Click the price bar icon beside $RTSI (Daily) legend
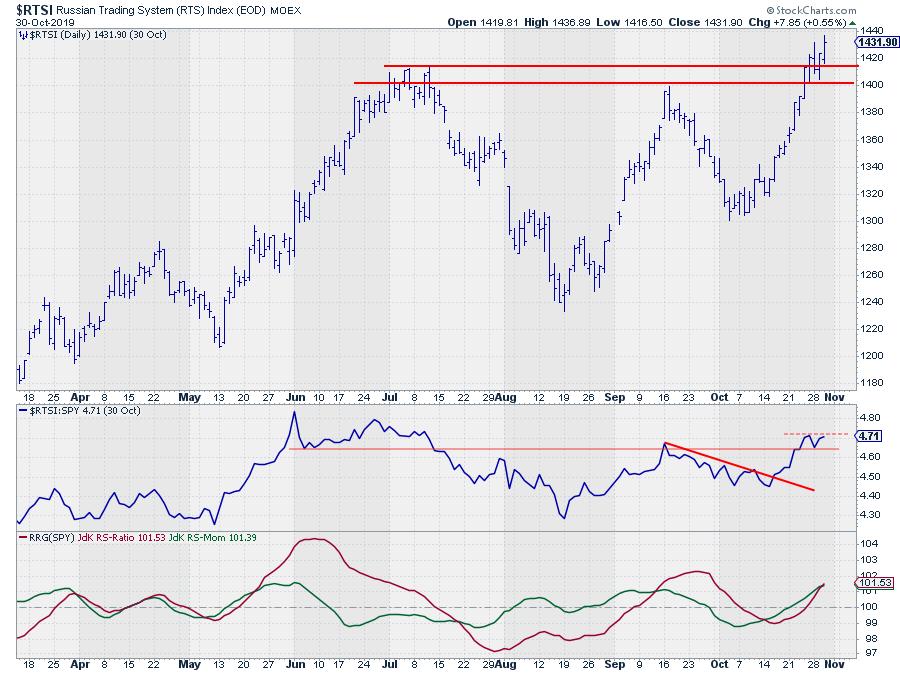The width and height of the screenshot is (900, 673). coord(22,34)
